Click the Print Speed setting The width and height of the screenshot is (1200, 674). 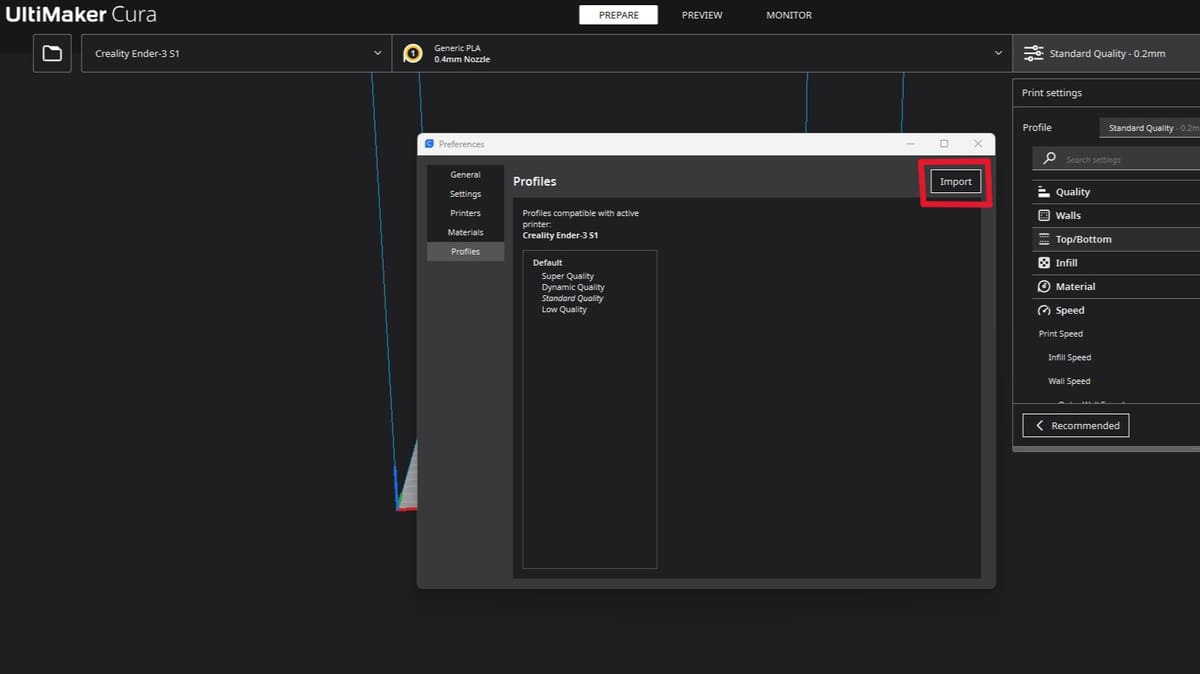pyautogui.click(x=1060, y=334)
